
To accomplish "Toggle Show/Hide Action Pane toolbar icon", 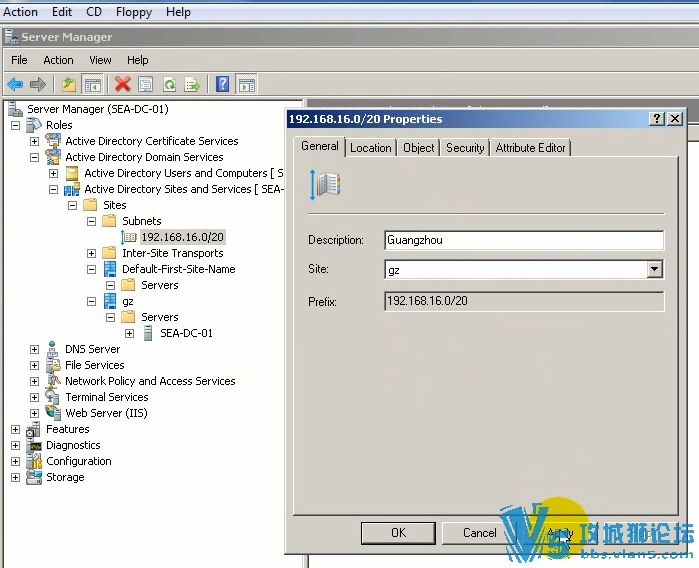I will (x=246, y=84).
